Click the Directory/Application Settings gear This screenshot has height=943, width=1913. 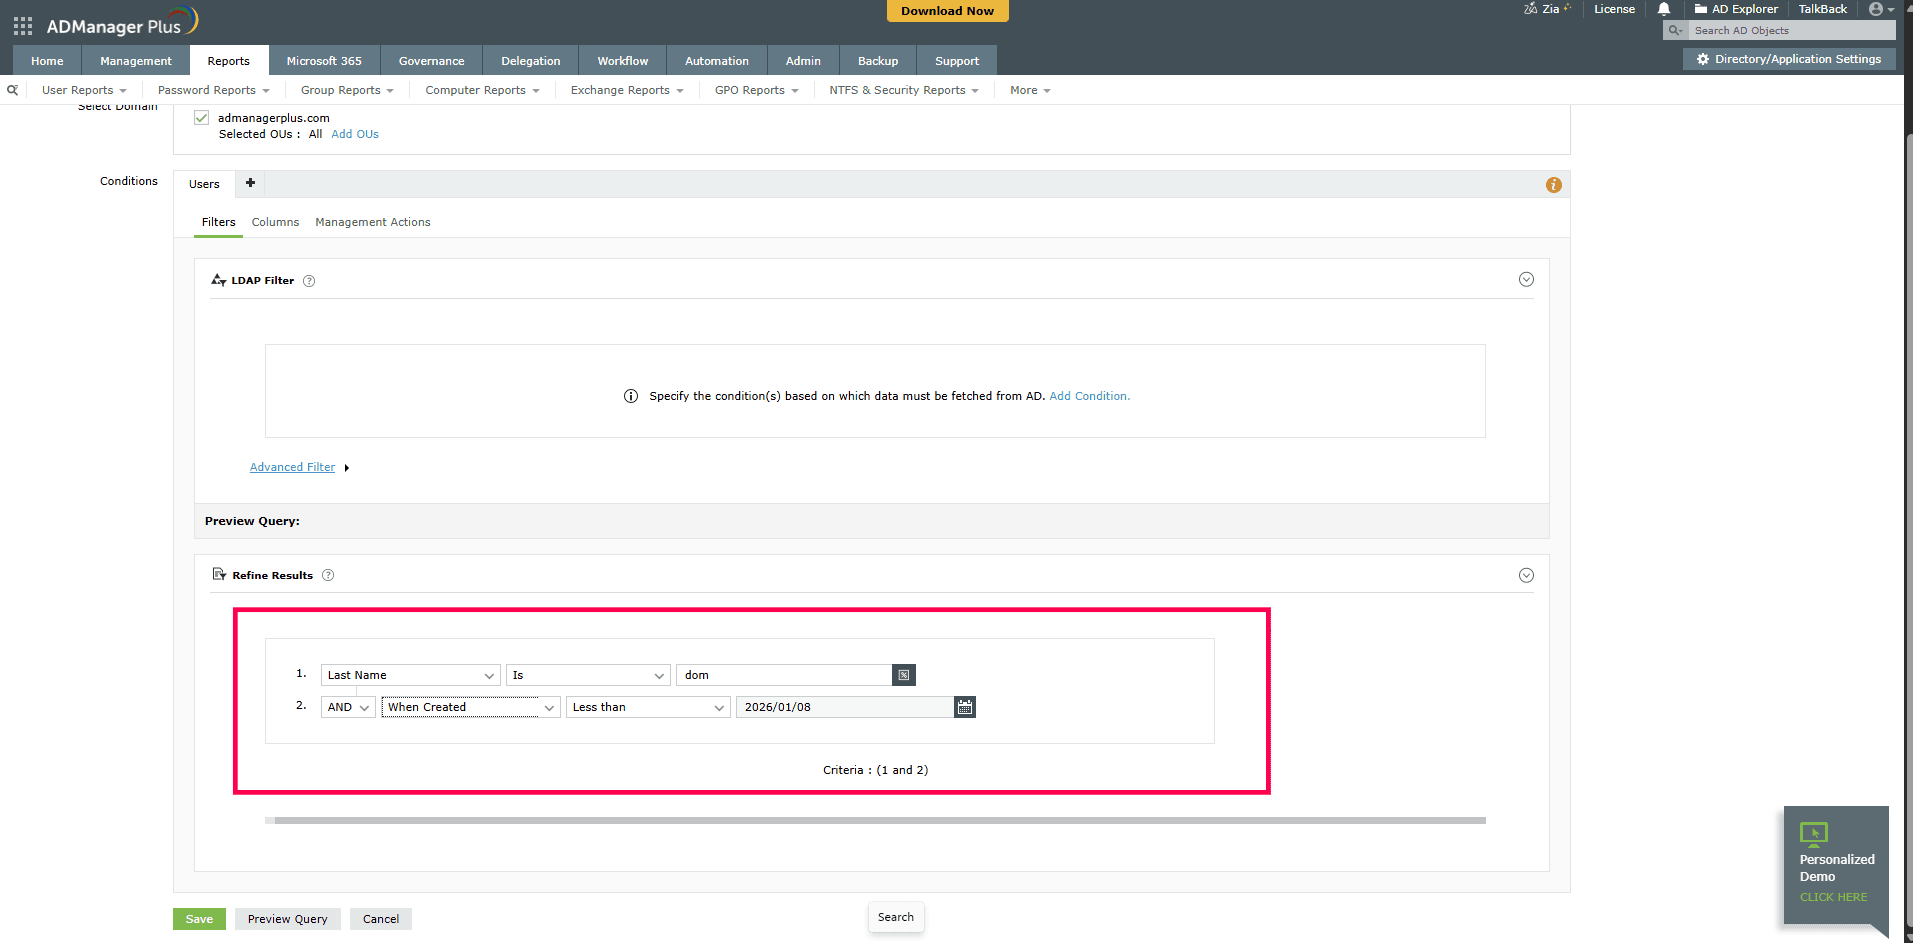[x=1703, y=59]
